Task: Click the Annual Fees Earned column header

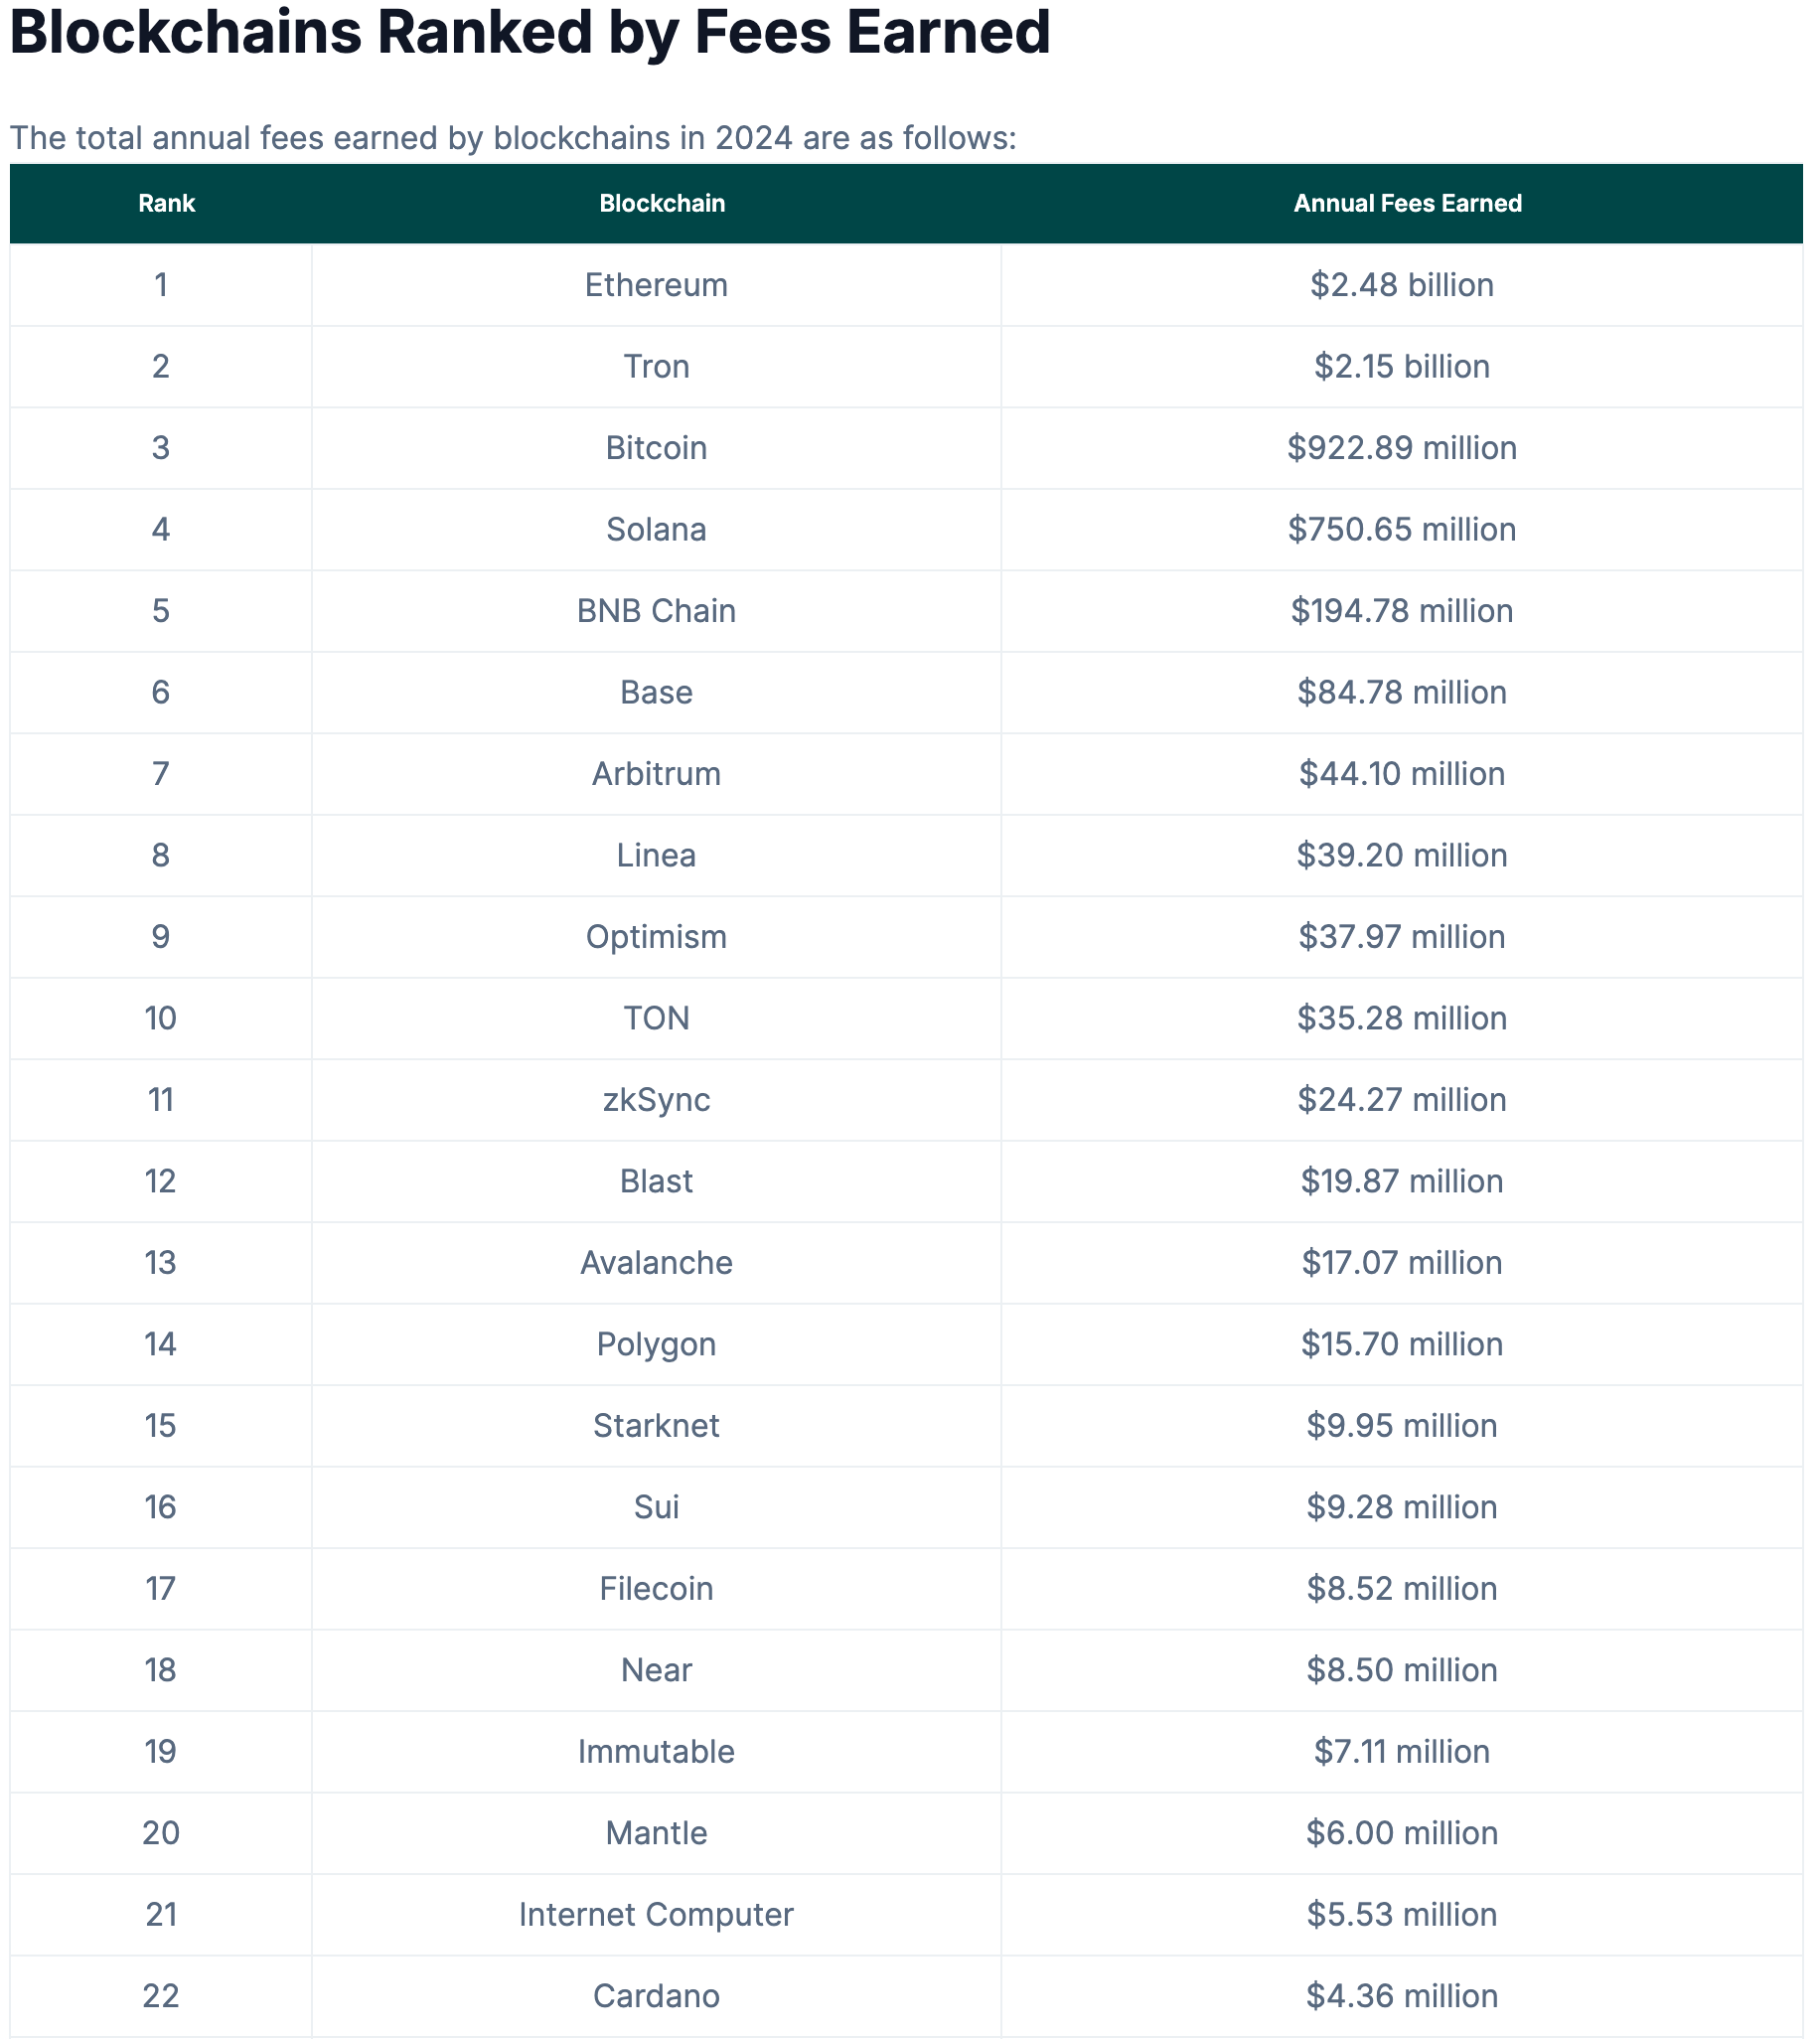Action: [1407, 203]
